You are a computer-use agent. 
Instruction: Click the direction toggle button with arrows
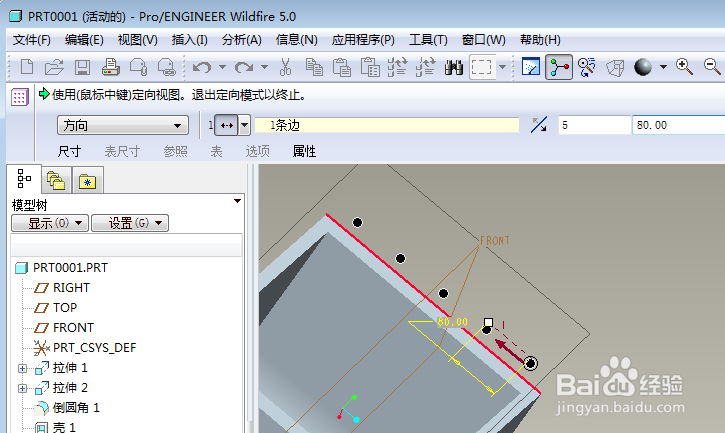(x=226, y=125)
